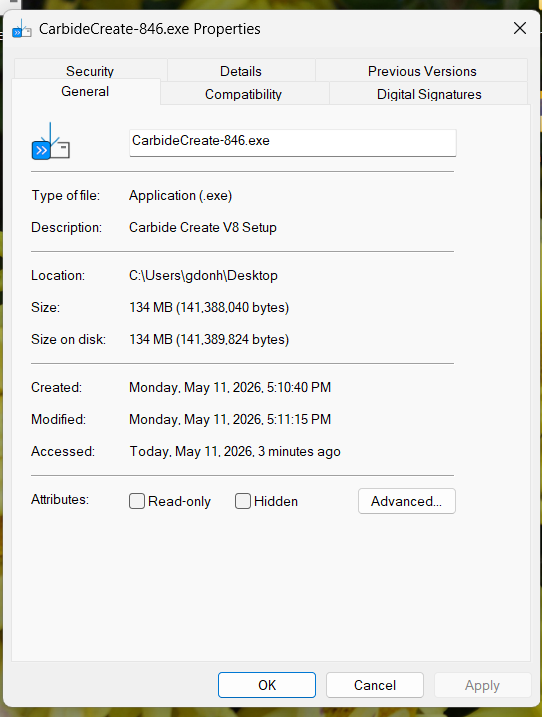Click the Accessed label
Viewport: 542px width, 717px height.
[63, 451]
